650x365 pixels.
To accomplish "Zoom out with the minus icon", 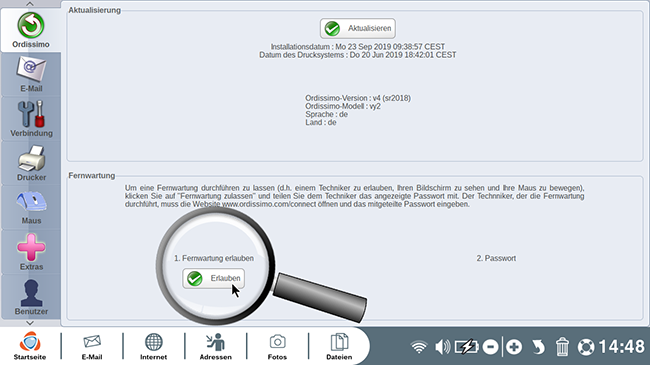I will 490,347.
